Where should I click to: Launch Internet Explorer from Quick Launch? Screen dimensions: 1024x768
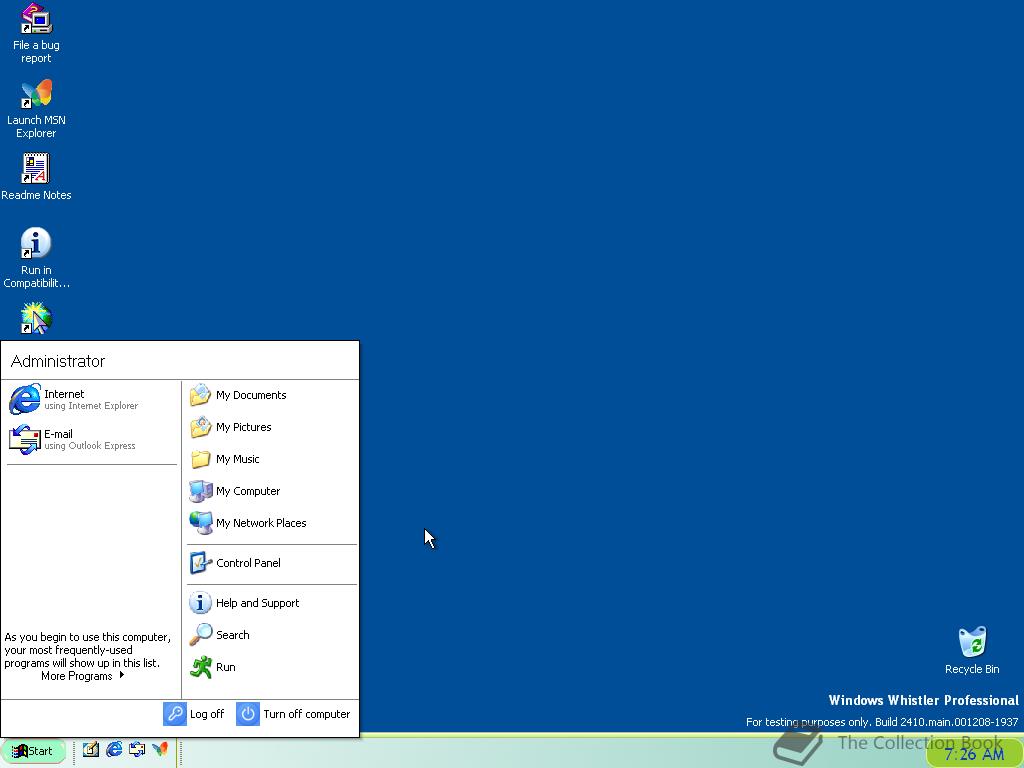114,750
